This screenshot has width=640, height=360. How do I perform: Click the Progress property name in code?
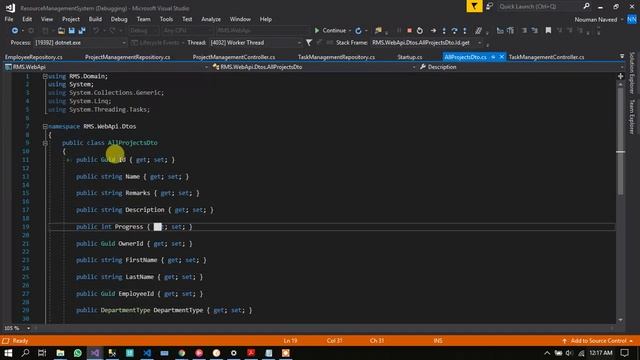click(129, 227)
